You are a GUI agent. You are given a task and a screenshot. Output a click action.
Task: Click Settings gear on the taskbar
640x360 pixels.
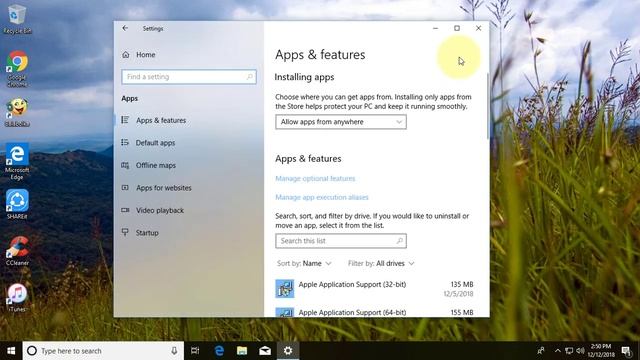pos(288,351)
